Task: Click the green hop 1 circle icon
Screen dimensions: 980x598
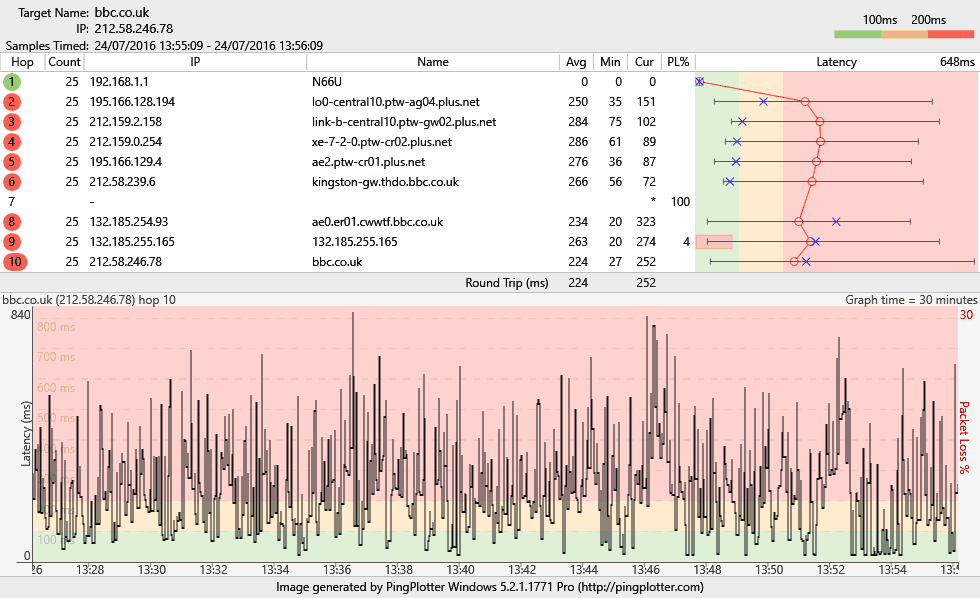Action: click(12, 82)
